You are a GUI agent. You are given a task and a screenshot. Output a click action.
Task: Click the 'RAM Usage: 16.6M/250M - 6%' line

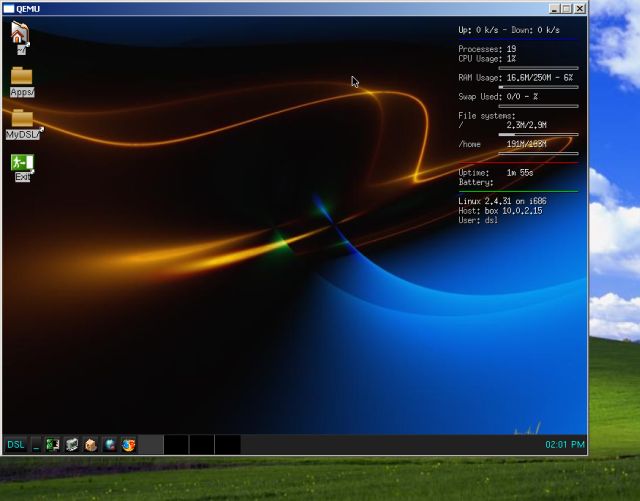click(x=516, y=78)
